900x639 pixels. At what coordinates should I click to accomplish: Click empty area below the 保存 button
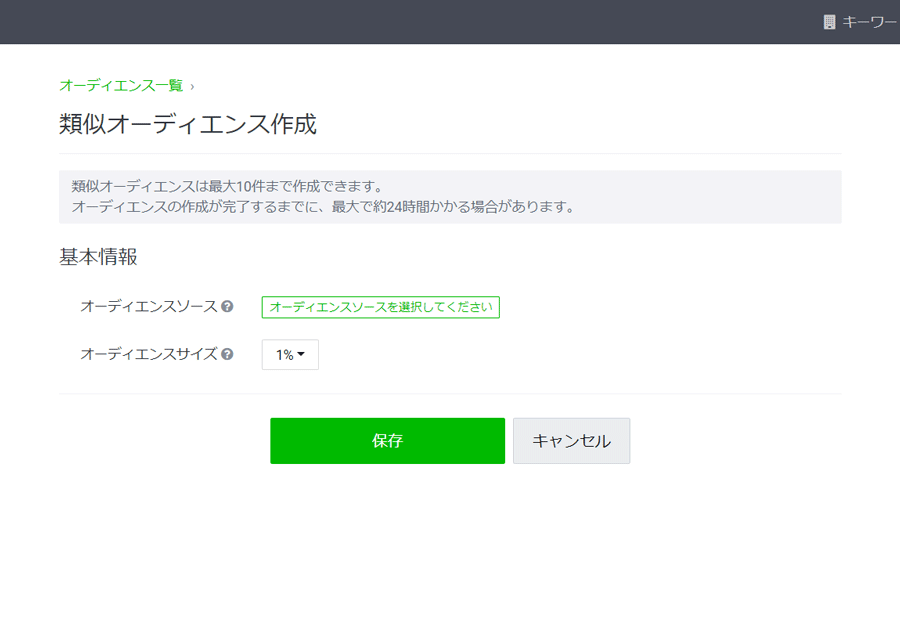click(387, 545)
